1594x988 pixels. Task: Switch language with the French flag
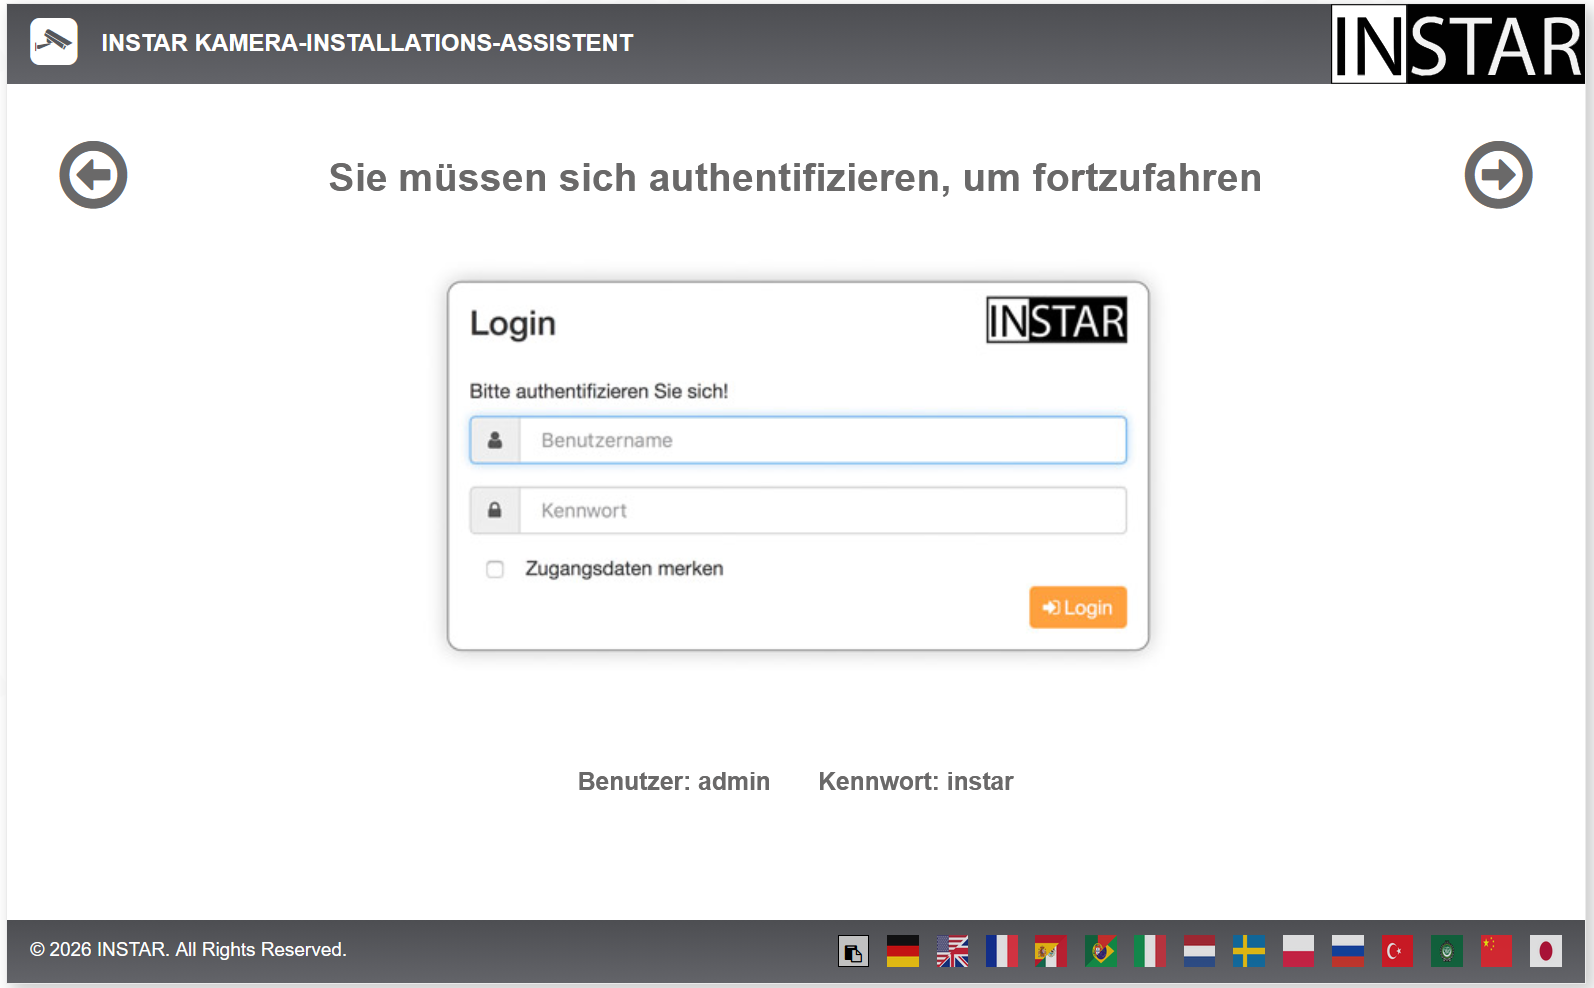(x=1001, y=951)
